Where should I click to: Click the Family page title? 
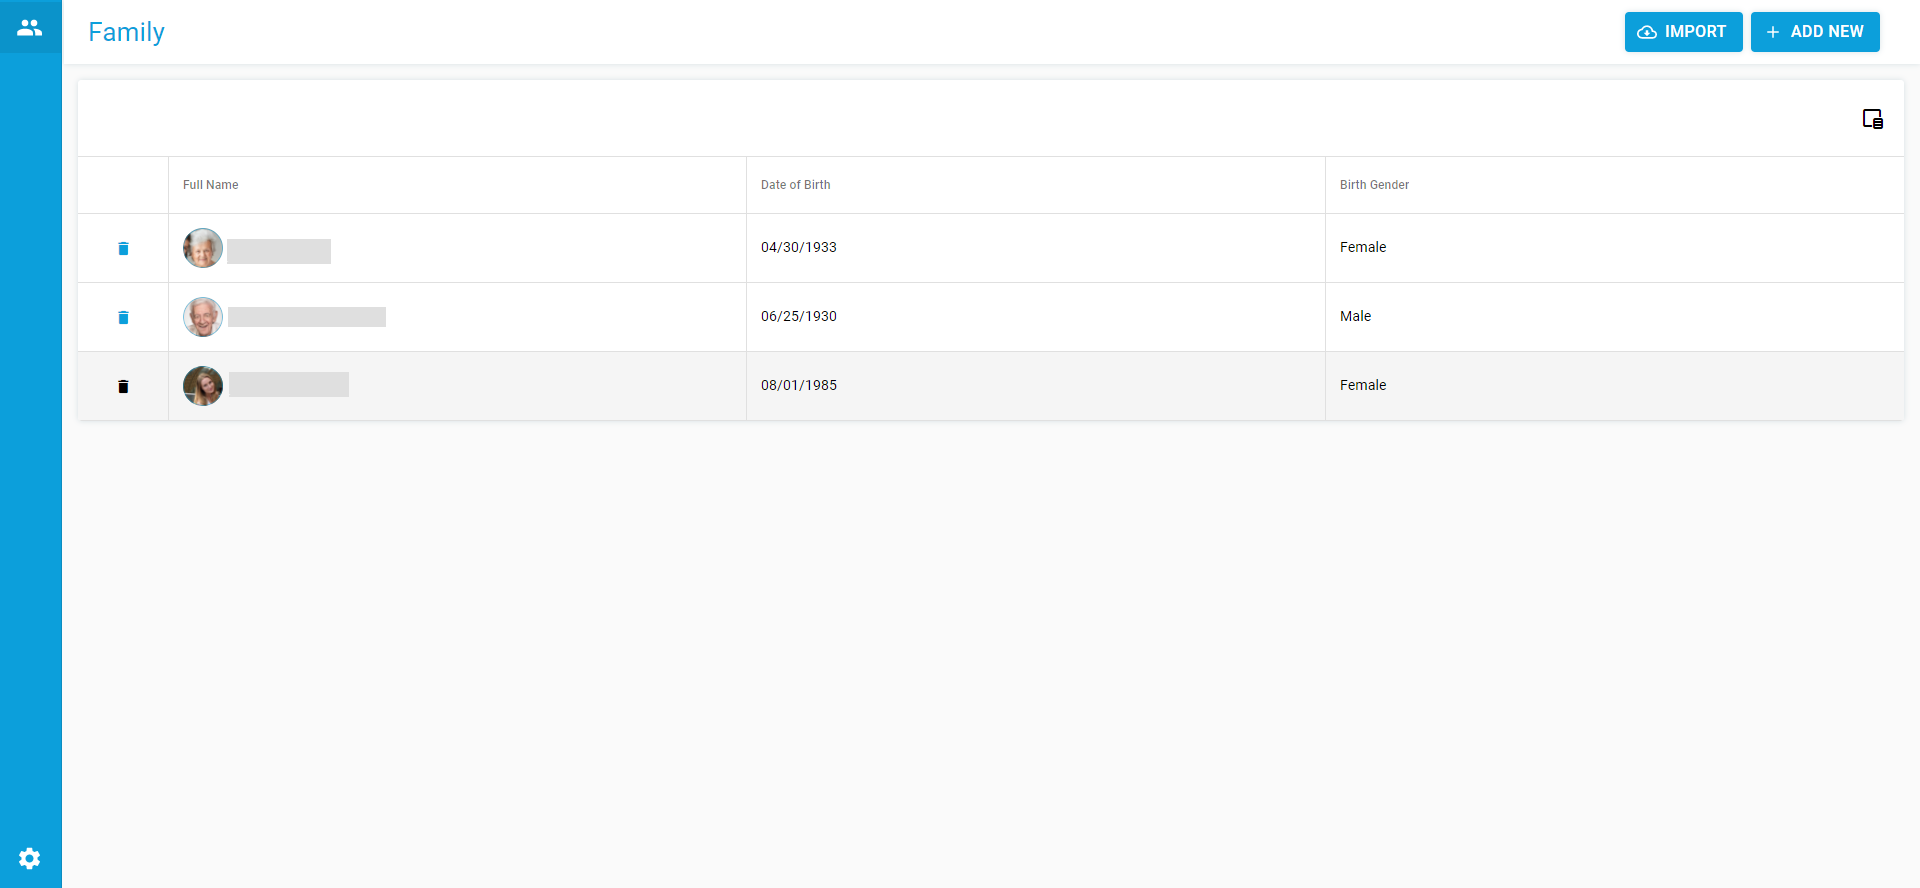tap(126, 32)
